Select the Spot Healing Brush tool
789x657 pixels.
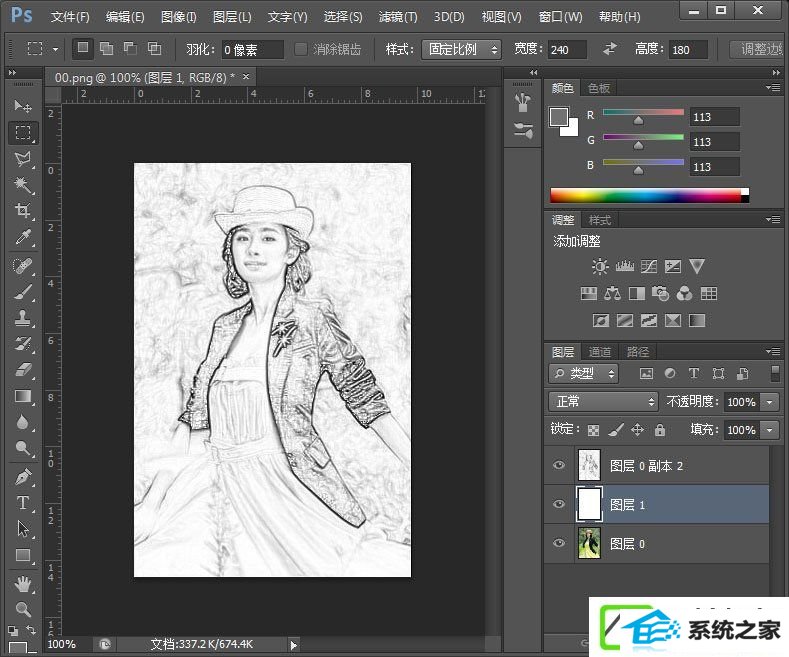pos(23,265)
